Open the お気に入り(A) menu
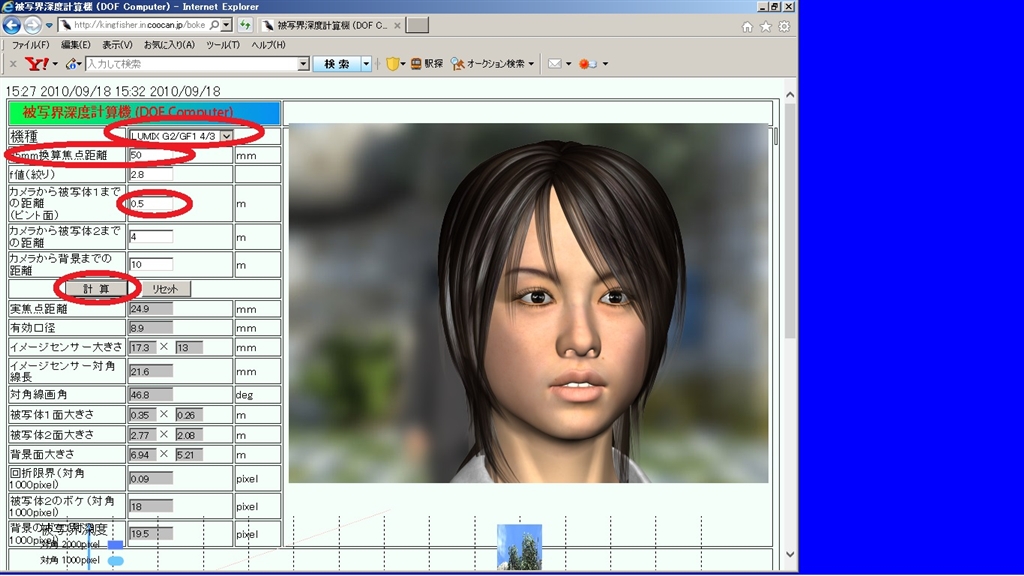The image size is (1024, 576). tap(169, 45)
